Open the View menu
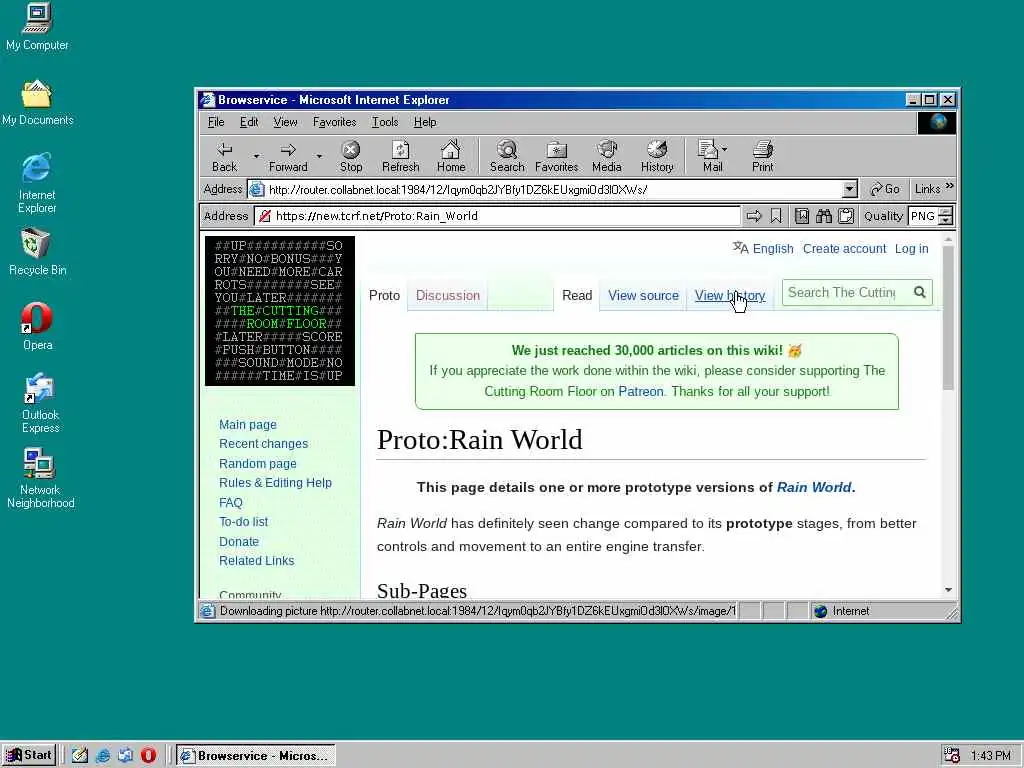Viewport: 1024px width, 768px height. pyautogui.click(x=285, y=122)
